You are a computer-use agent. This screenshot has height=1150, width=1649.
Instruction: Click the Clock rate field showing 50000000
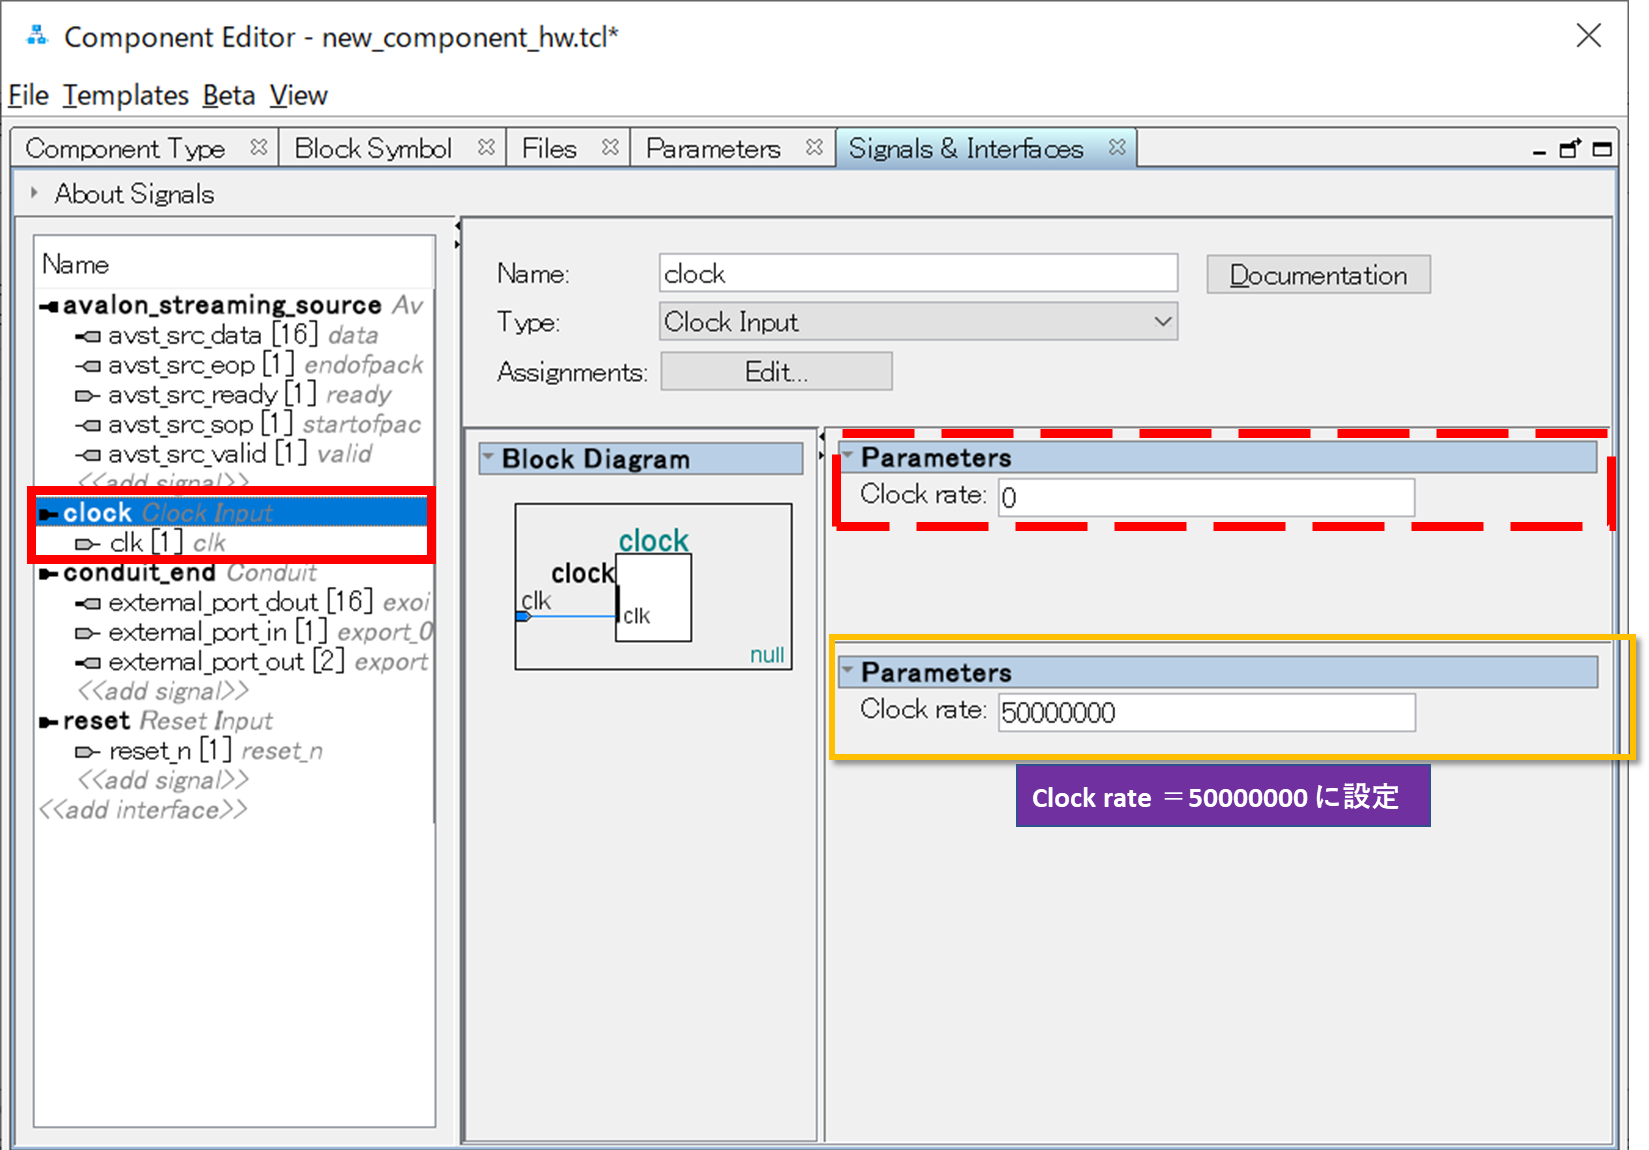pos(1205,712)
